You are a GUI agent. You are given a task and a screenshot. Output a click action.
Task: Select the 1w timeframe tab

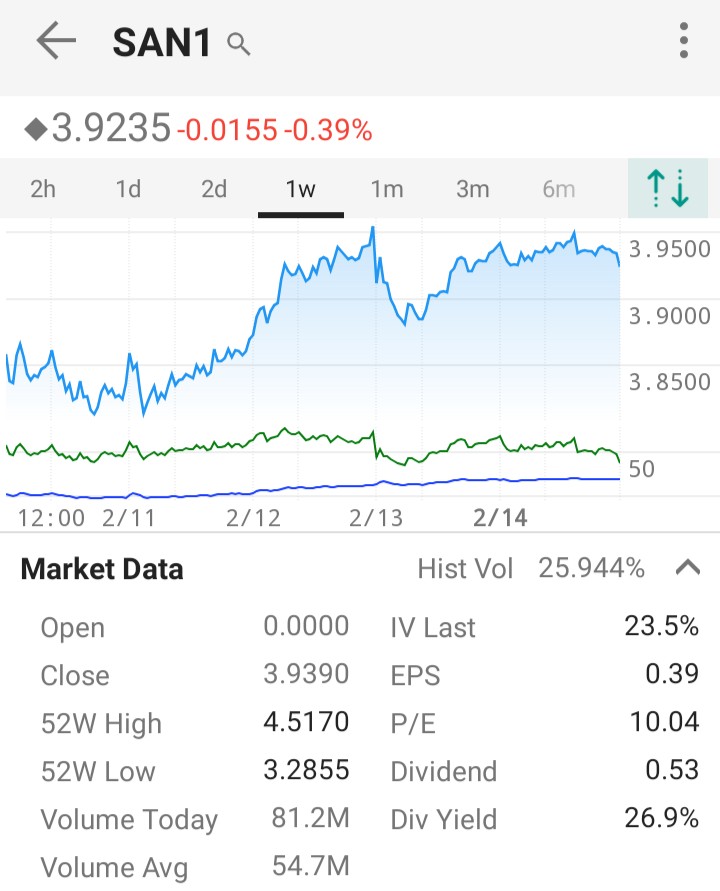pyautogui.click(x=300, y=189)
